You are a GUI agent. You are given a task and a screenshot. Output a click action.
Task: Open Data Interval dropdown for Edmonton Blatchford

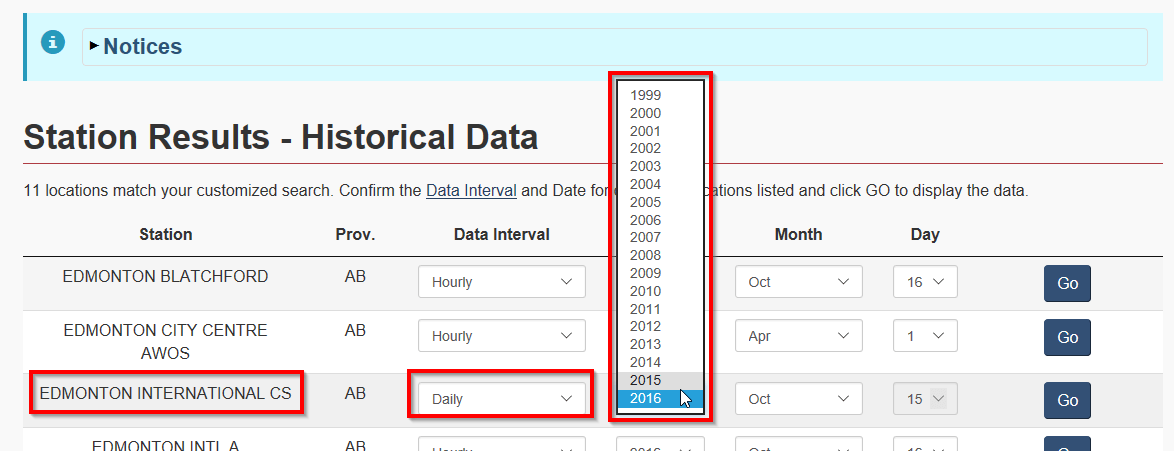pos(501,282)
